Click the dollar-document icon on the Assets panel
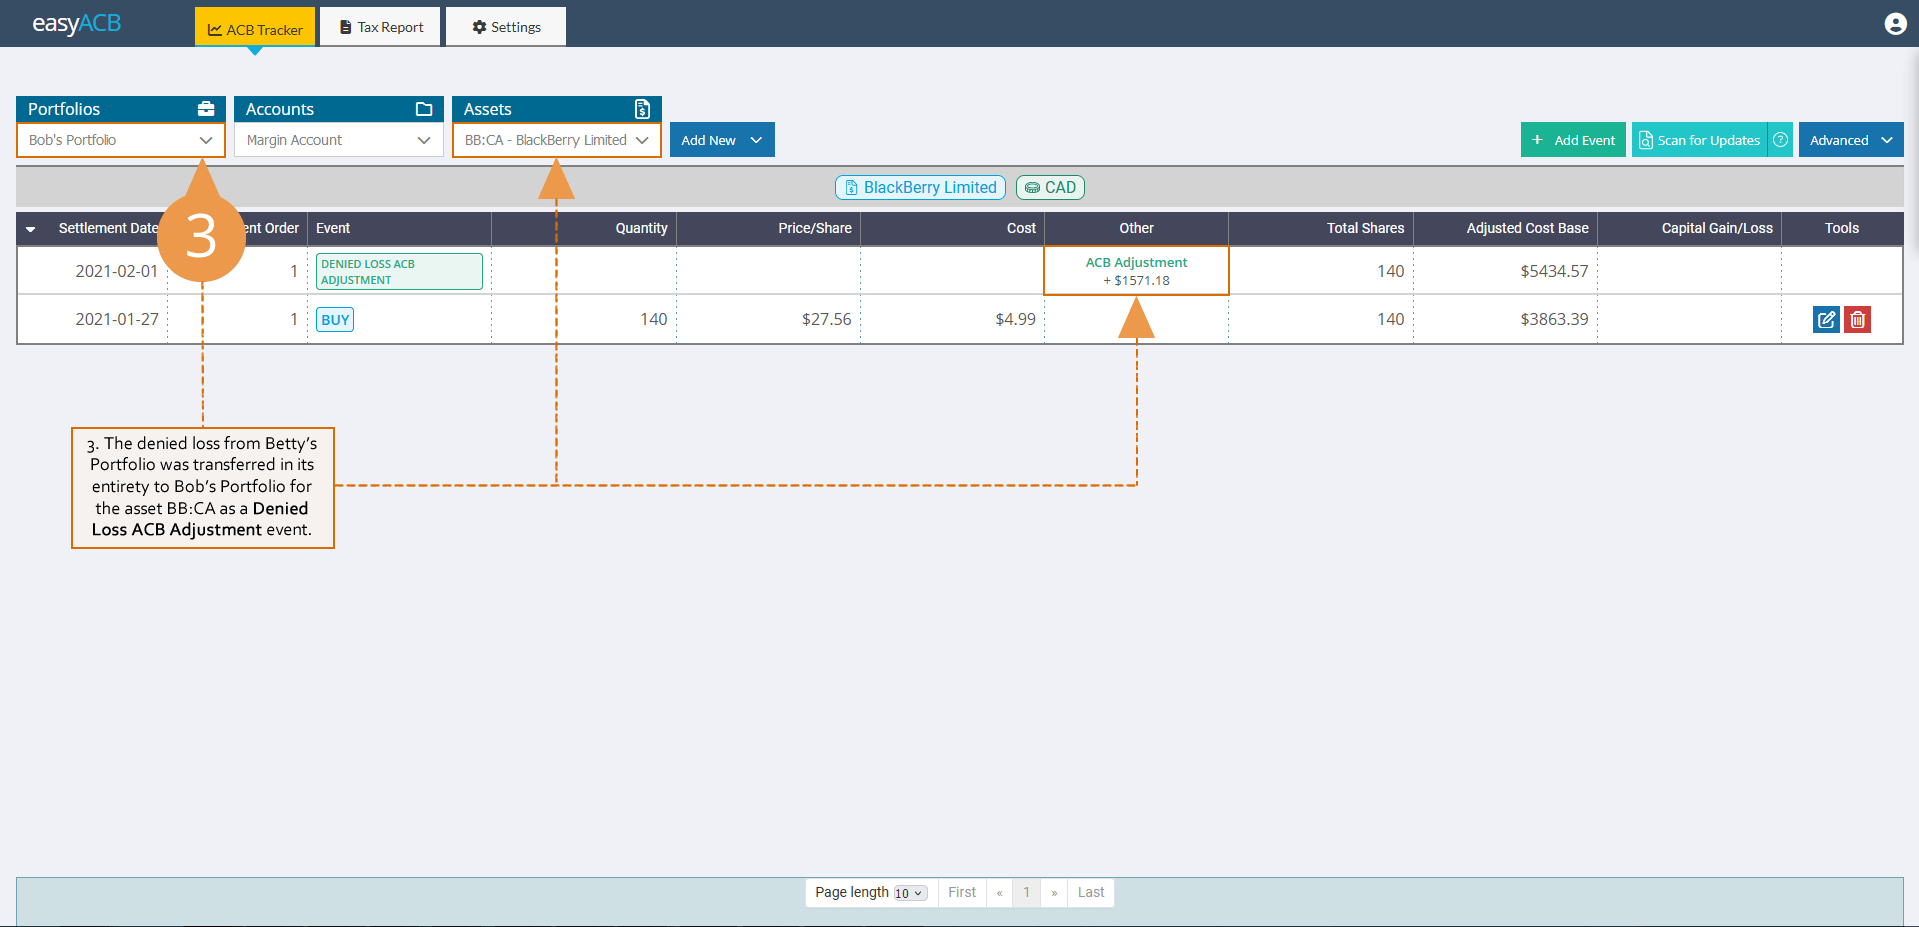This screenshot has width=1919, height=927. [x=641, y=109]
